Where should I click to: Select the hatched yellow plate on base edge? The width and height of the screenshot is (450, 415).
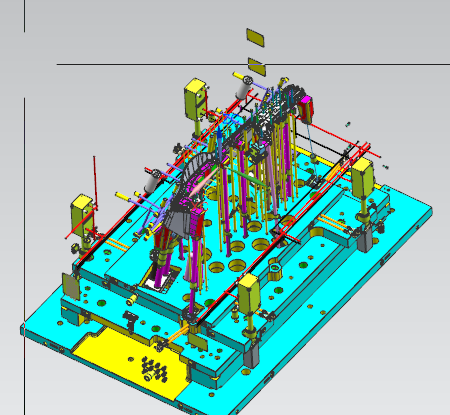point(71,286)
